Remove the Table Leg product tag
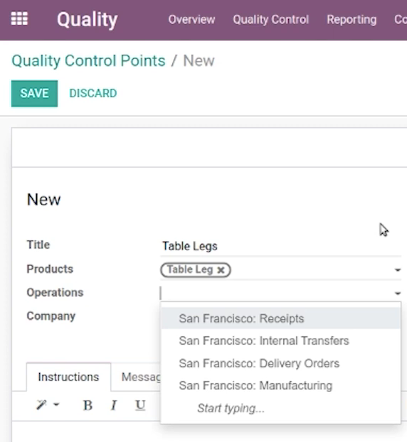This screenshot has width=407, height=442. (x=221, y=270)
